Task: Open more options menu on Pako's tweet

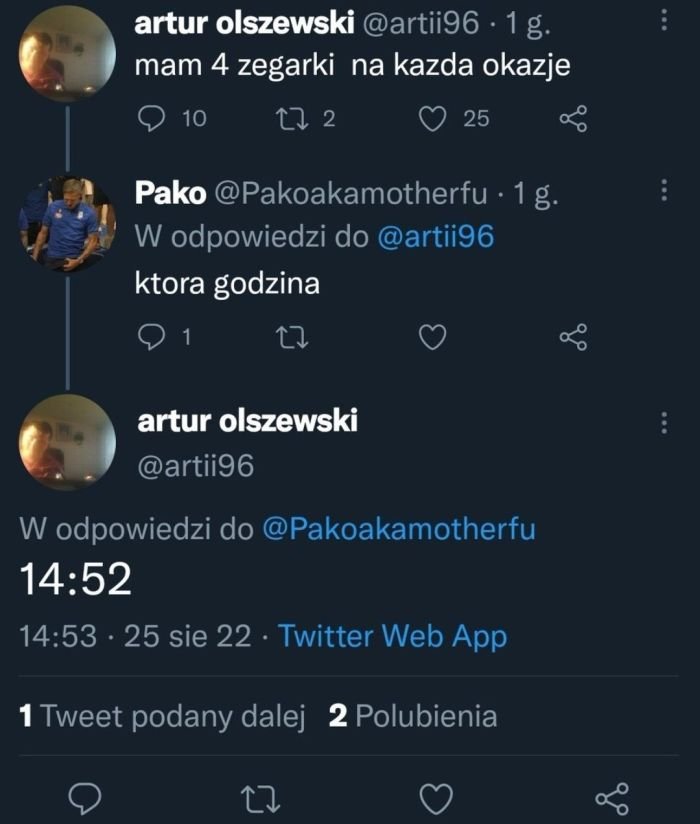Action: [x=665, y=192]
